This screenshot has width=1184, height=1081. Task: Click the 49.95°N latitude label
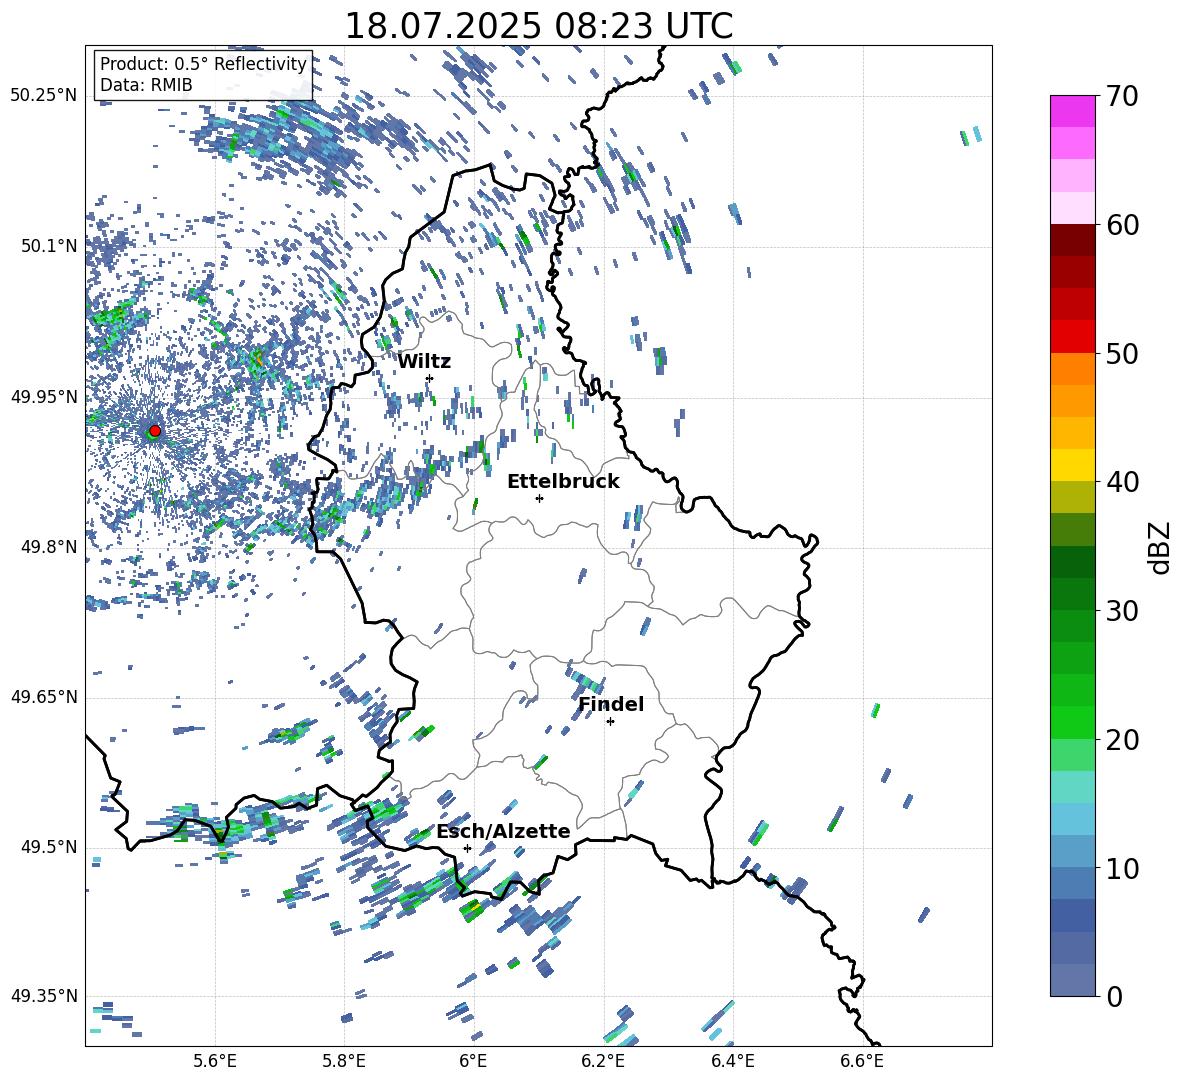[x=44, y=397]
